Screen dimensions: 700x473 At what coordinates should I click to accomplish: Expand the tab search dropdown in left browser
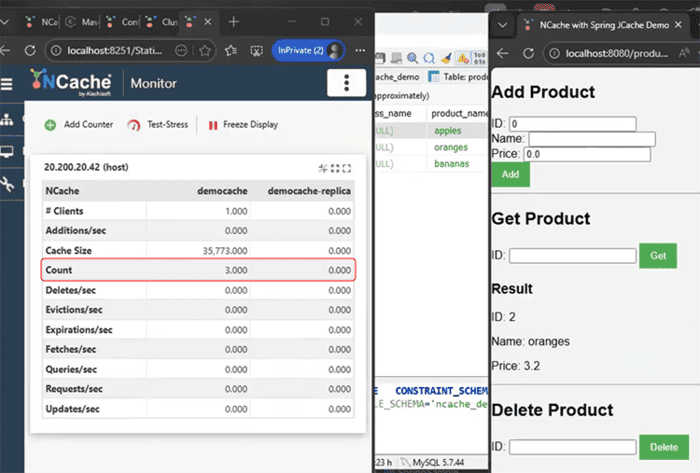(x=4, y=21)
